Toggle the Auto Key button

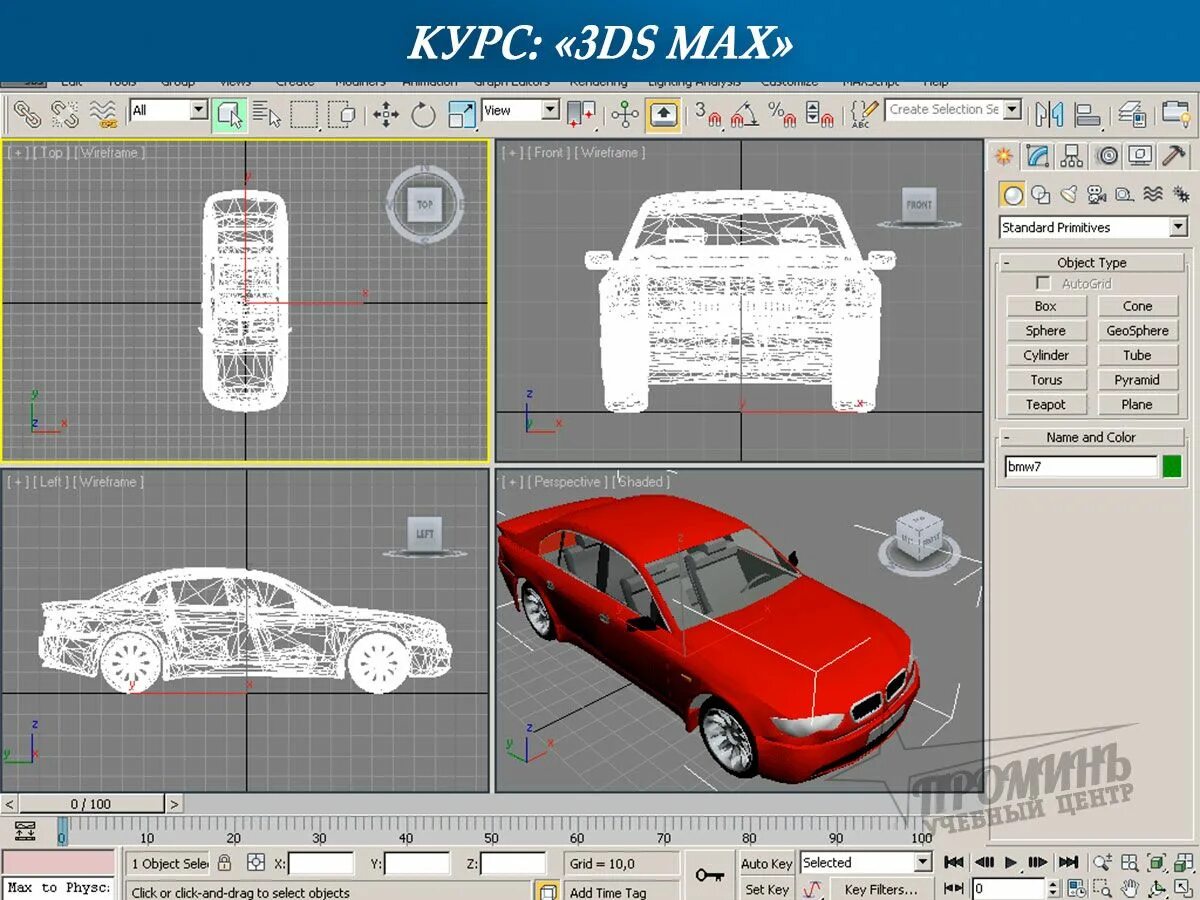tap(767, 864)
